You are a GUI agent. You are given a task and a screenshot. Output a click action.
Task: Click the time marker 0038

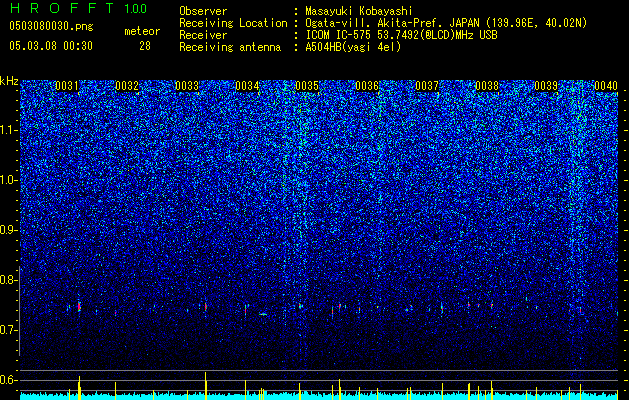coord(487,86)
